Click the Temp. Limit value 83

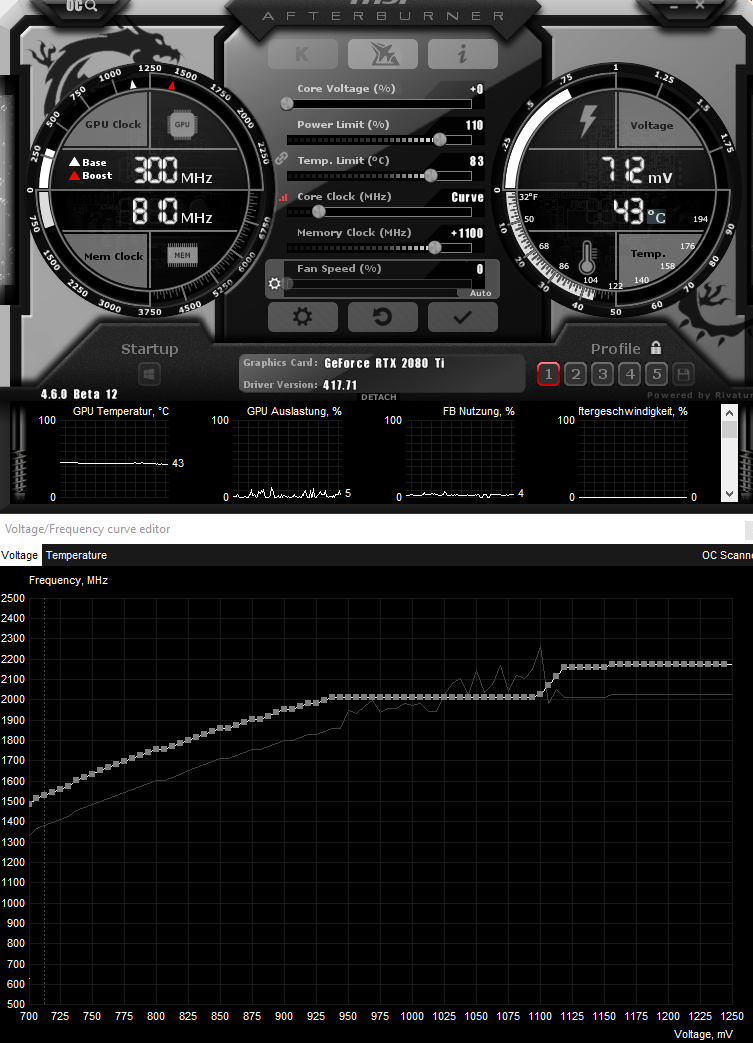(476, 161)
